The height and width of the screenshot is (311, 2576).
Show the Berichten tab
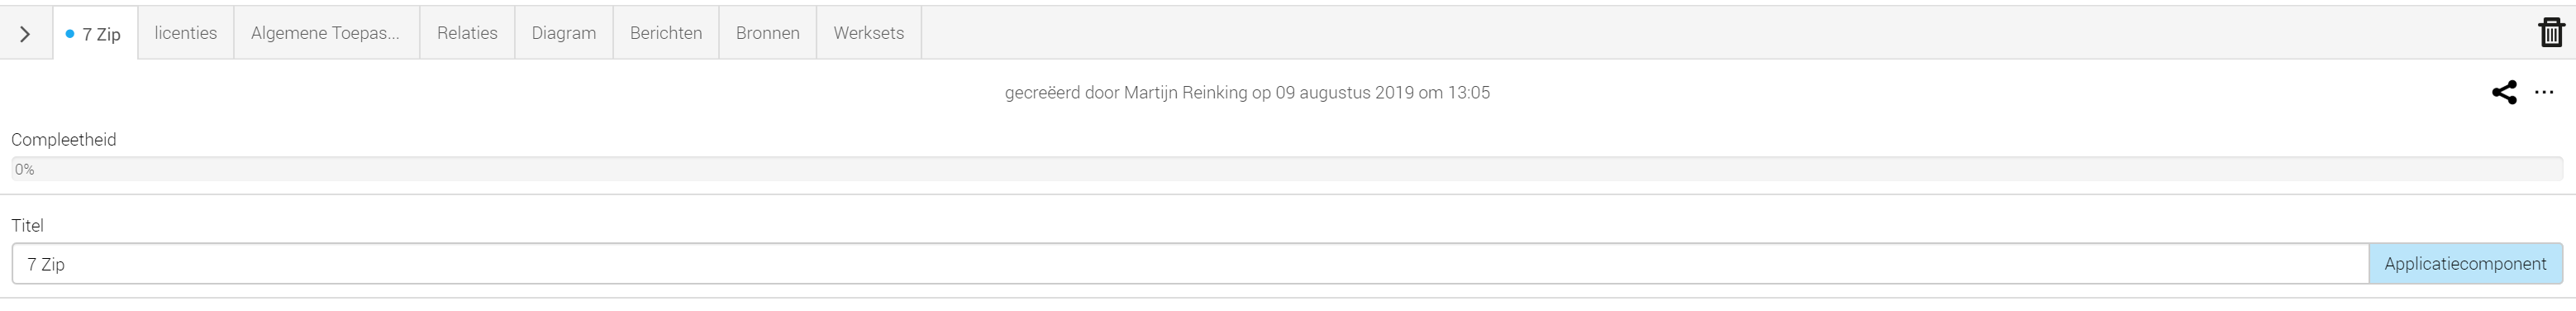click(x=666, y=33)
